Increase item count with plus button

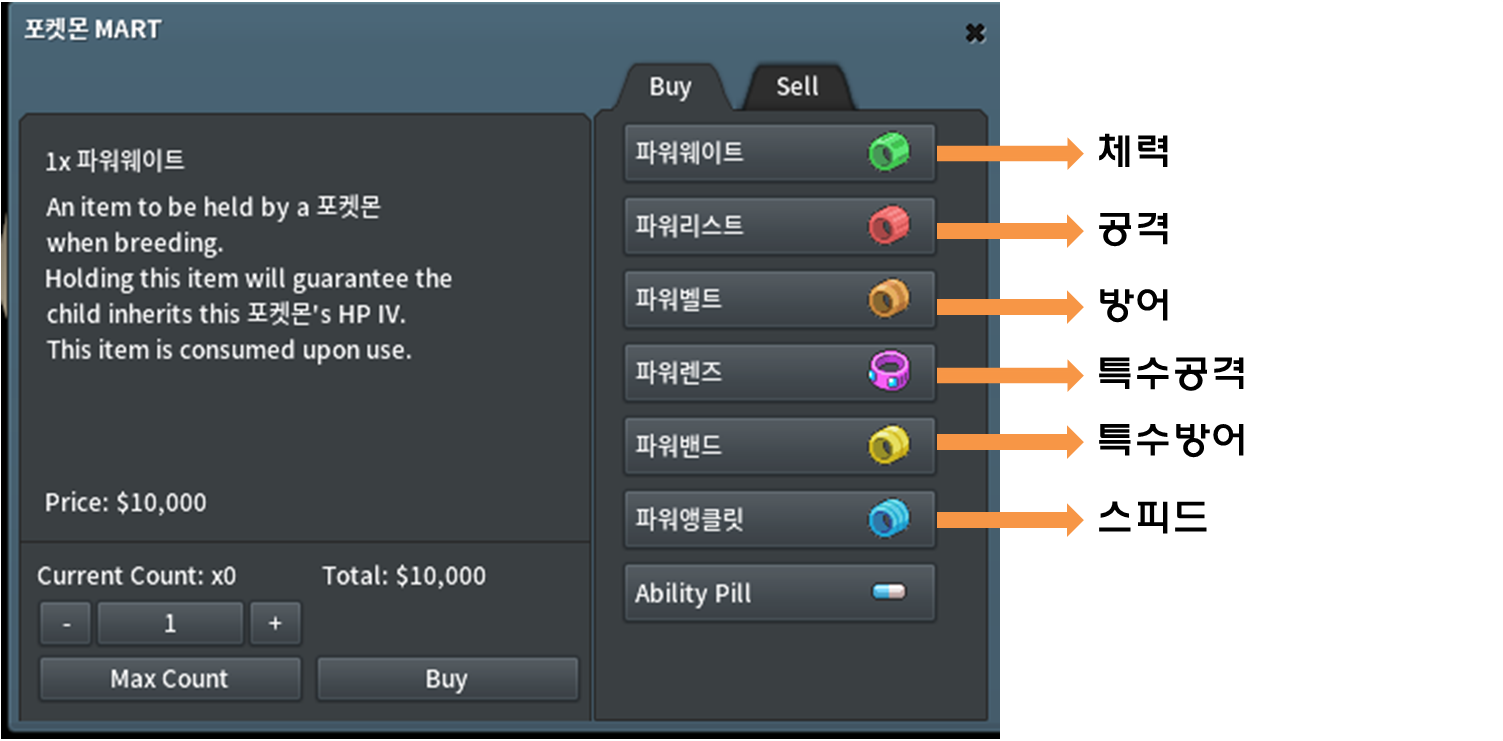coord(275,624)
